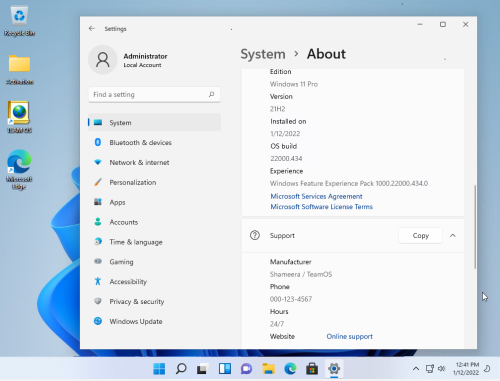Open the clock and date flyout

[x=466, y=369]
